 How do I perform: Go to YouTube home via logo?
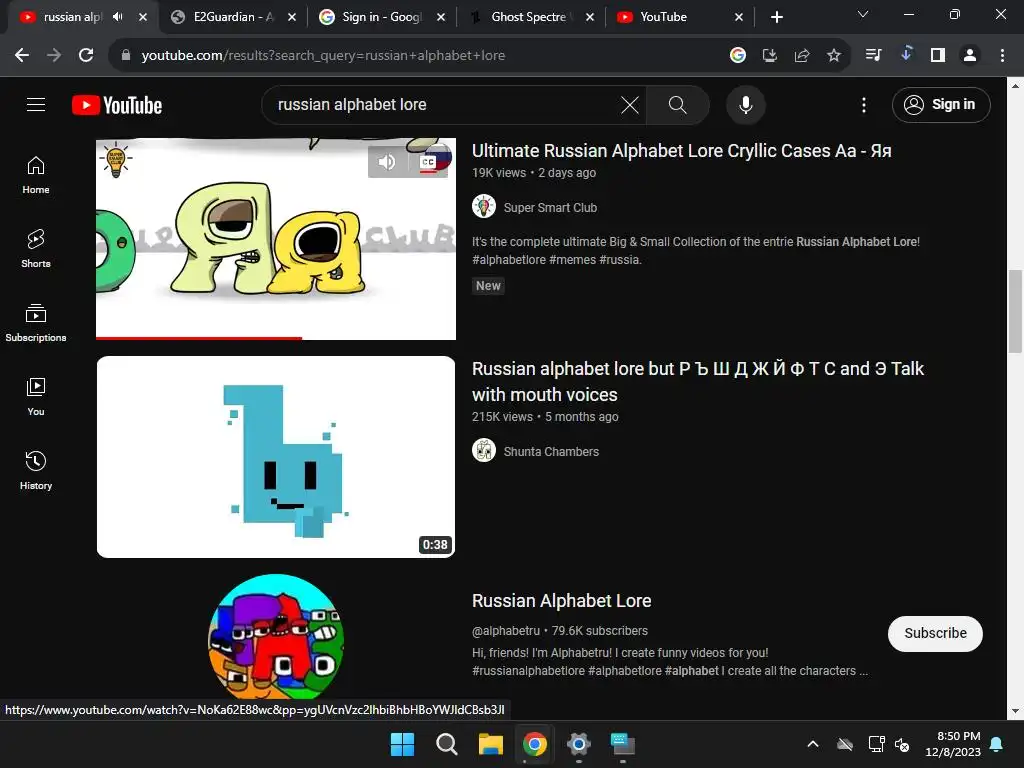tap(117, 105)
